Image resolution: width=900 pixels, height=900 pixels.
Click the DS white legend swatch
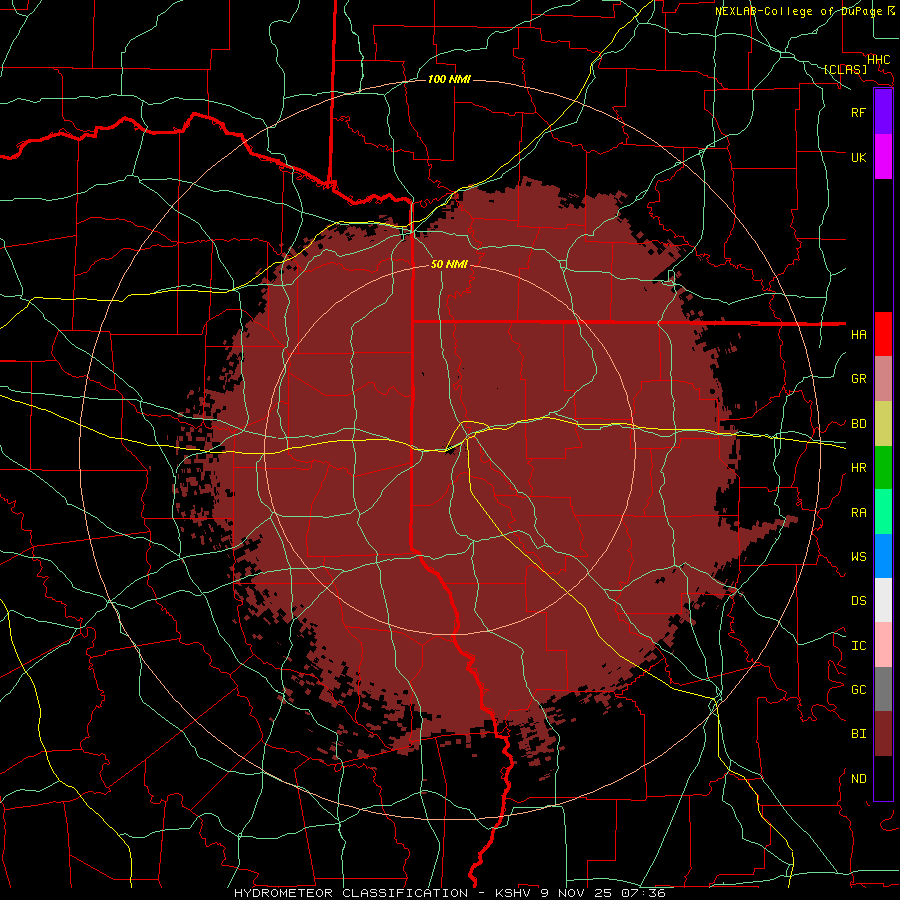pyautogui.click(x=883, y=600)
